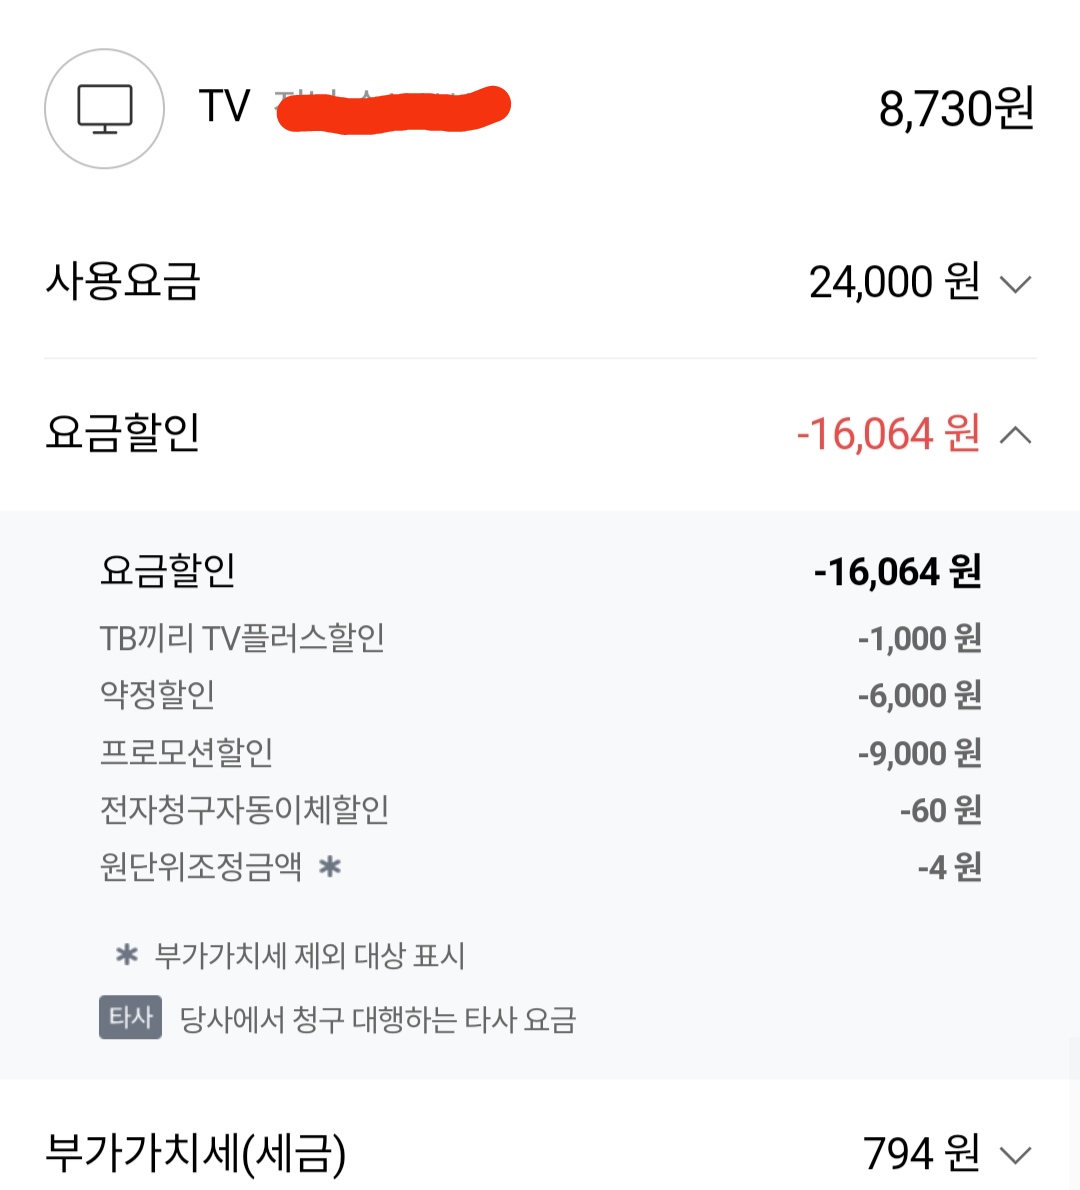Click the 24,000 원 usage amount
This screenshot has height=1190, width=1080.
[x=894, y=282]
